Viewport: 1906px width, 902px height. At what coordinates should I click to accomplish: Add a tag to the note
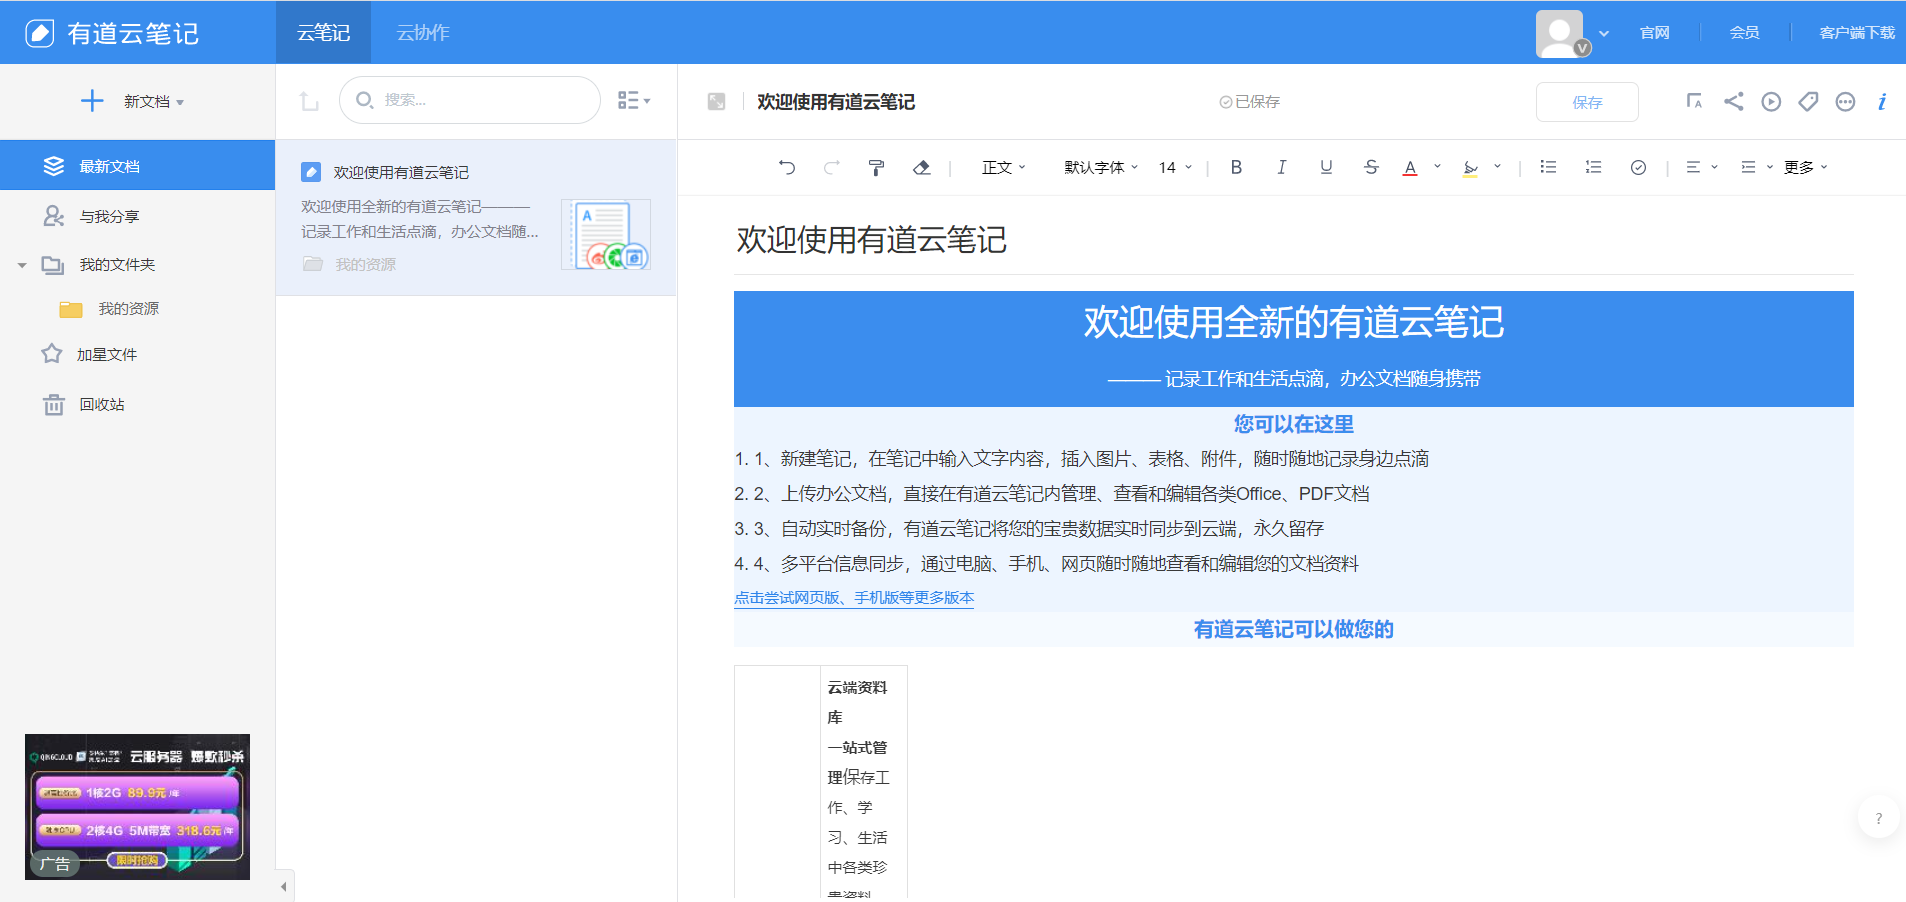coord(1808,101)
